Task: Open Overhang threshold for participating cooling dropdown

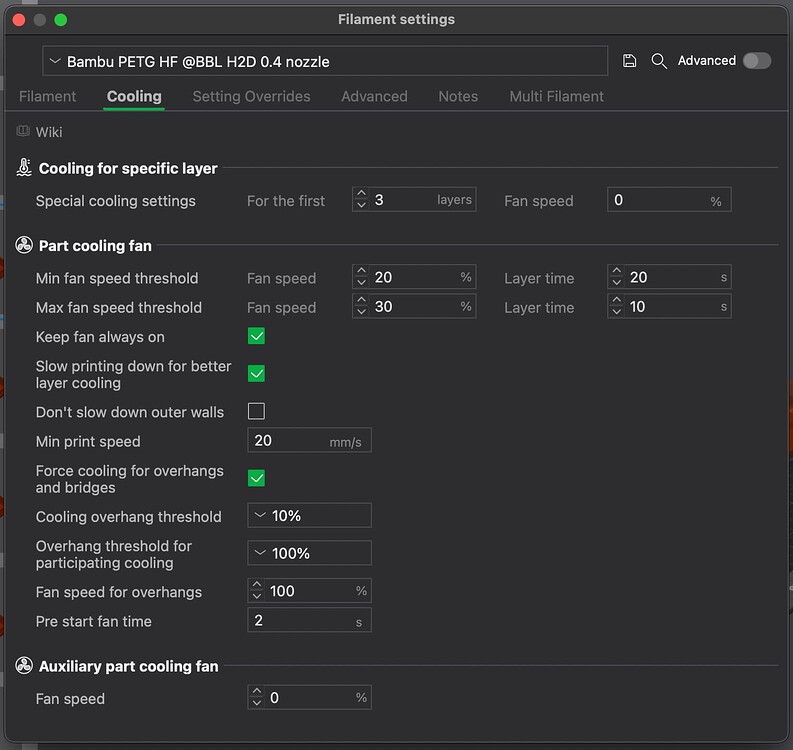Action: click(x=310, y=553)
